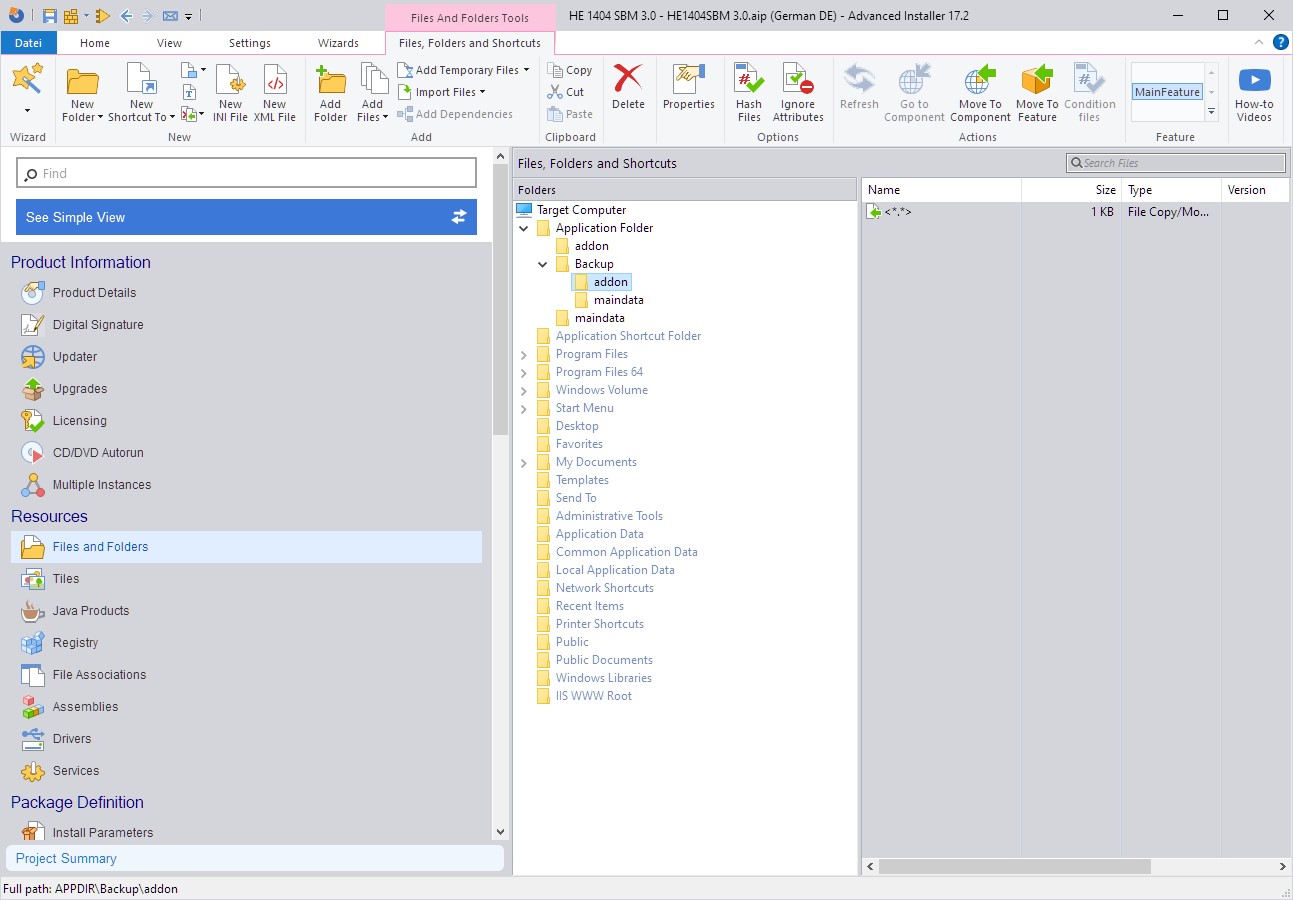This screenshot has height=900, width=1293.
Task: Open Digital Signature page
Action: pyautogui.click(x=98, y=325)
